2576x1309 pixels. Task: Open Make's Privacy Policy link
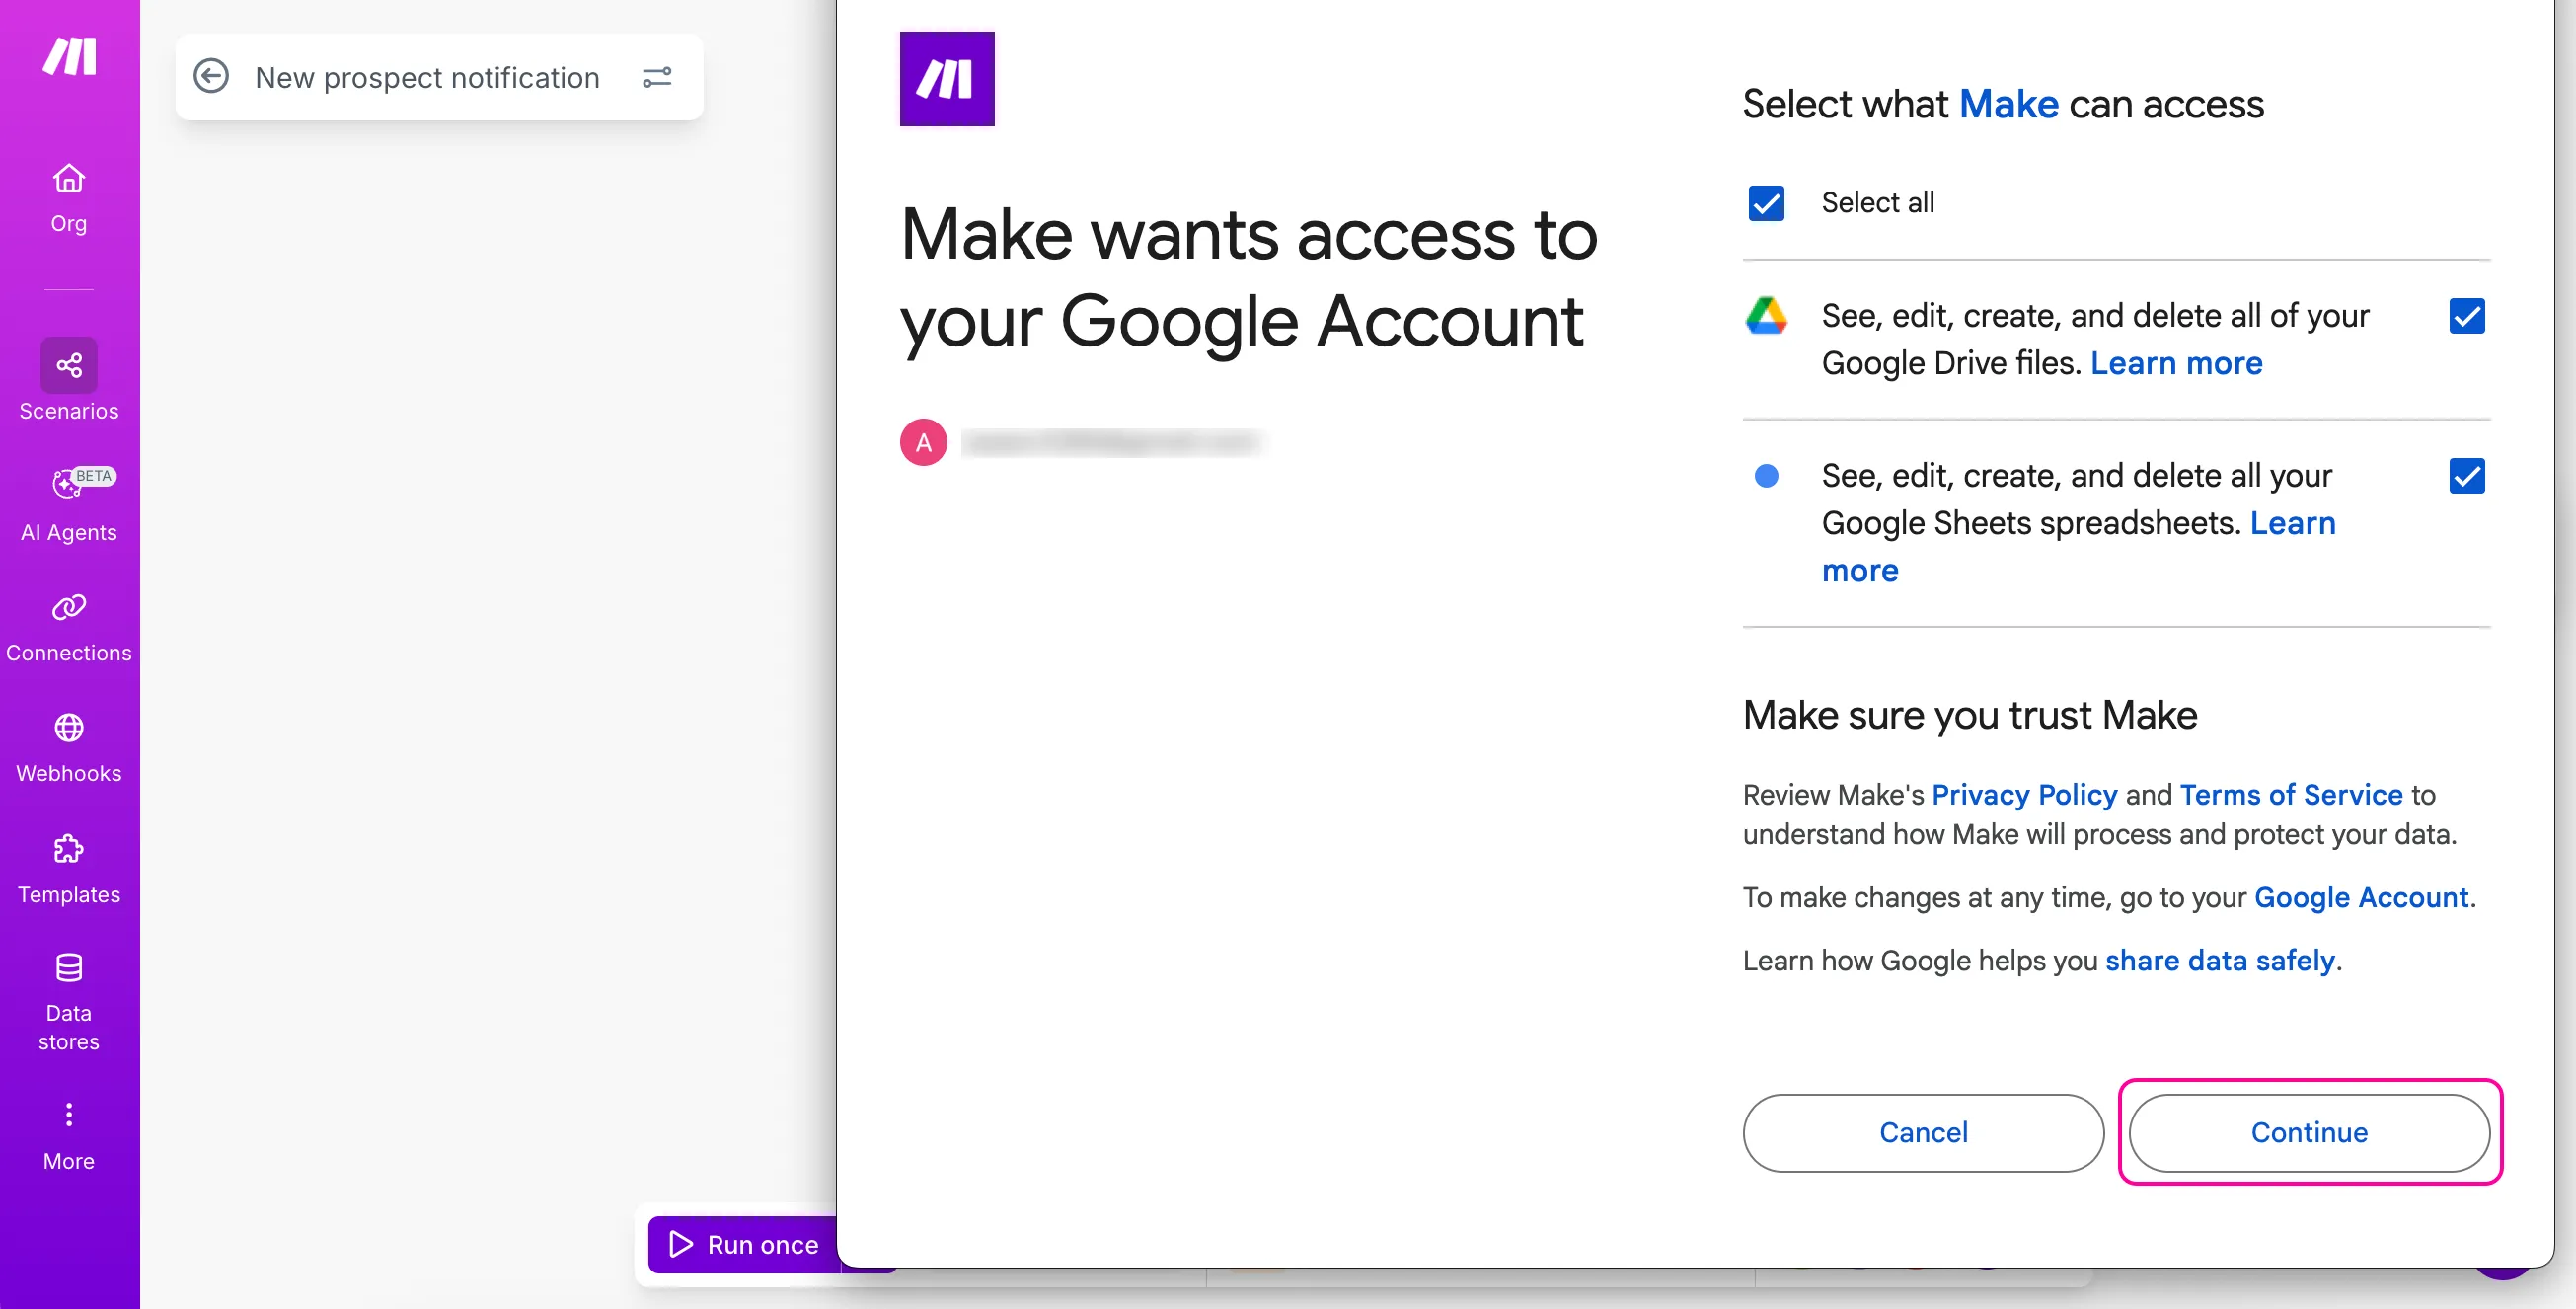point(2024,795)
